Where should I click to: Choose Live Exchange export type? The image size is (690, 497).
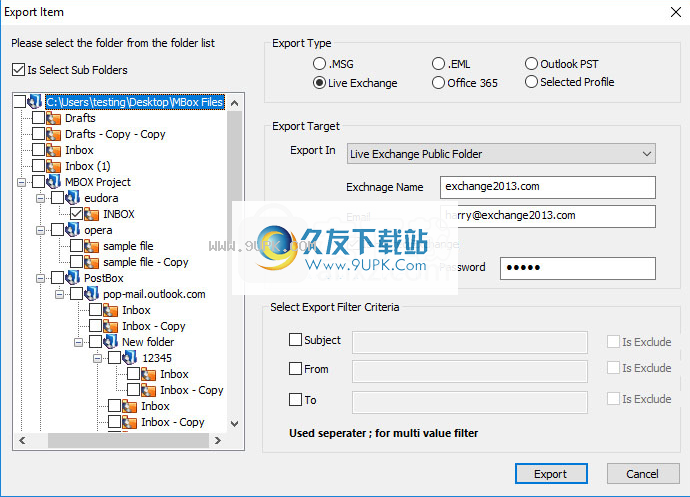tap(319, 83)
